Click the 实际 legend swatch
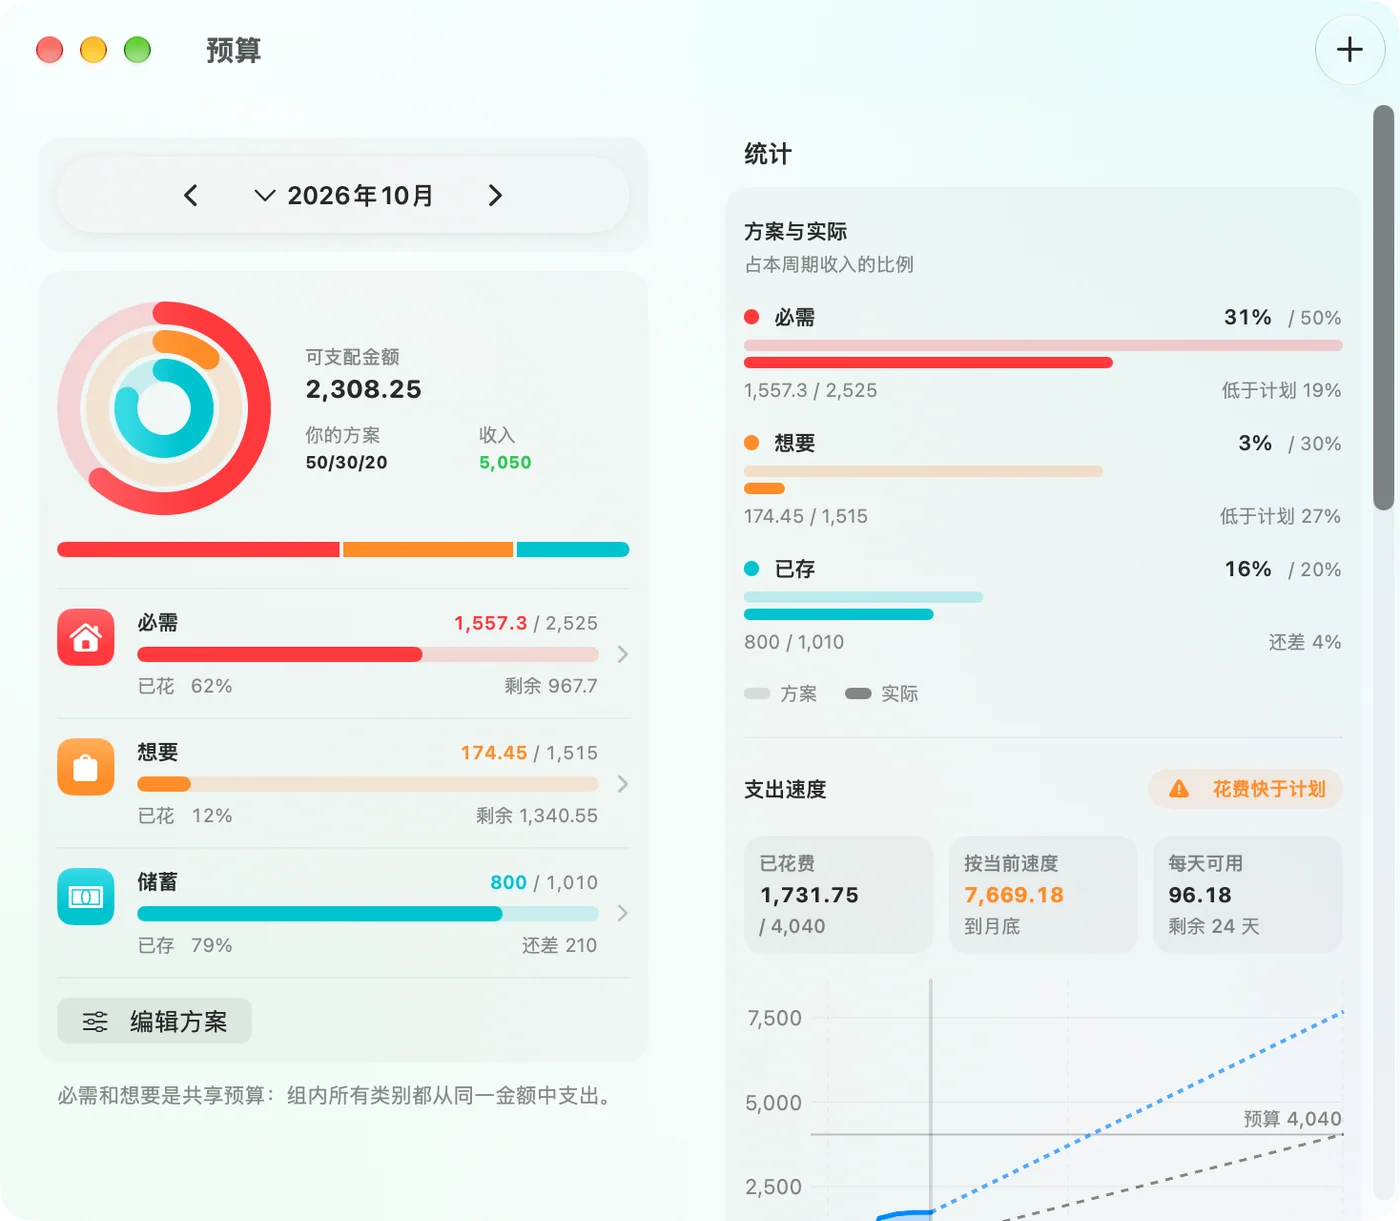 858,693
